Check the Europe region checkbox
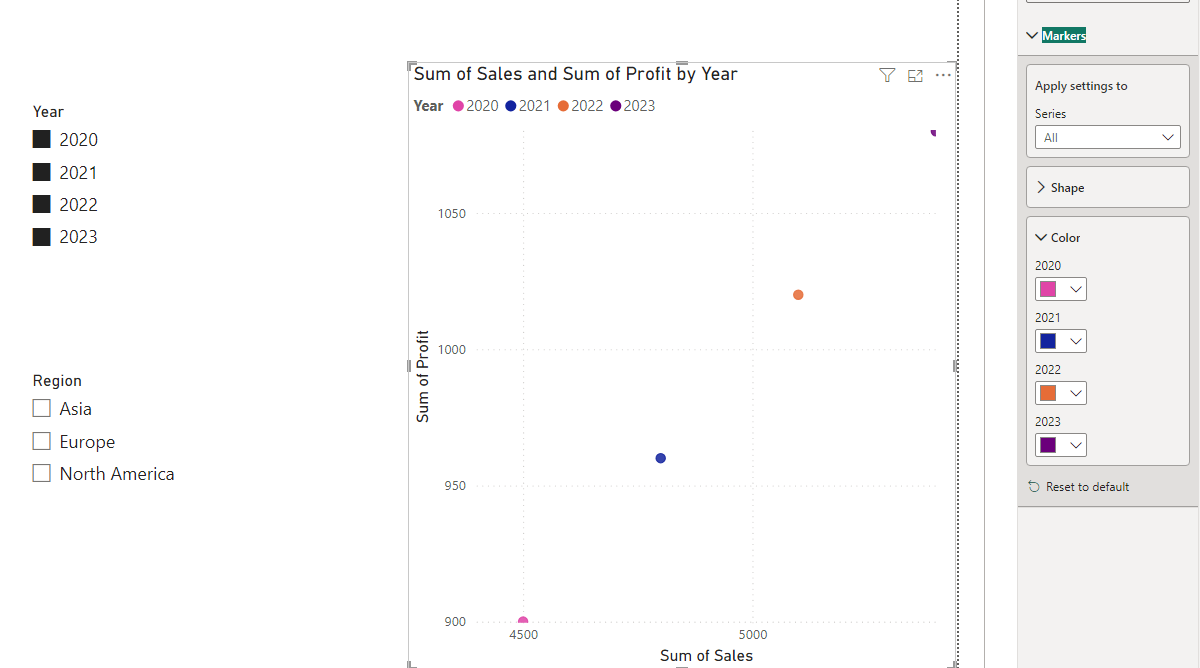 coord(42,441)
